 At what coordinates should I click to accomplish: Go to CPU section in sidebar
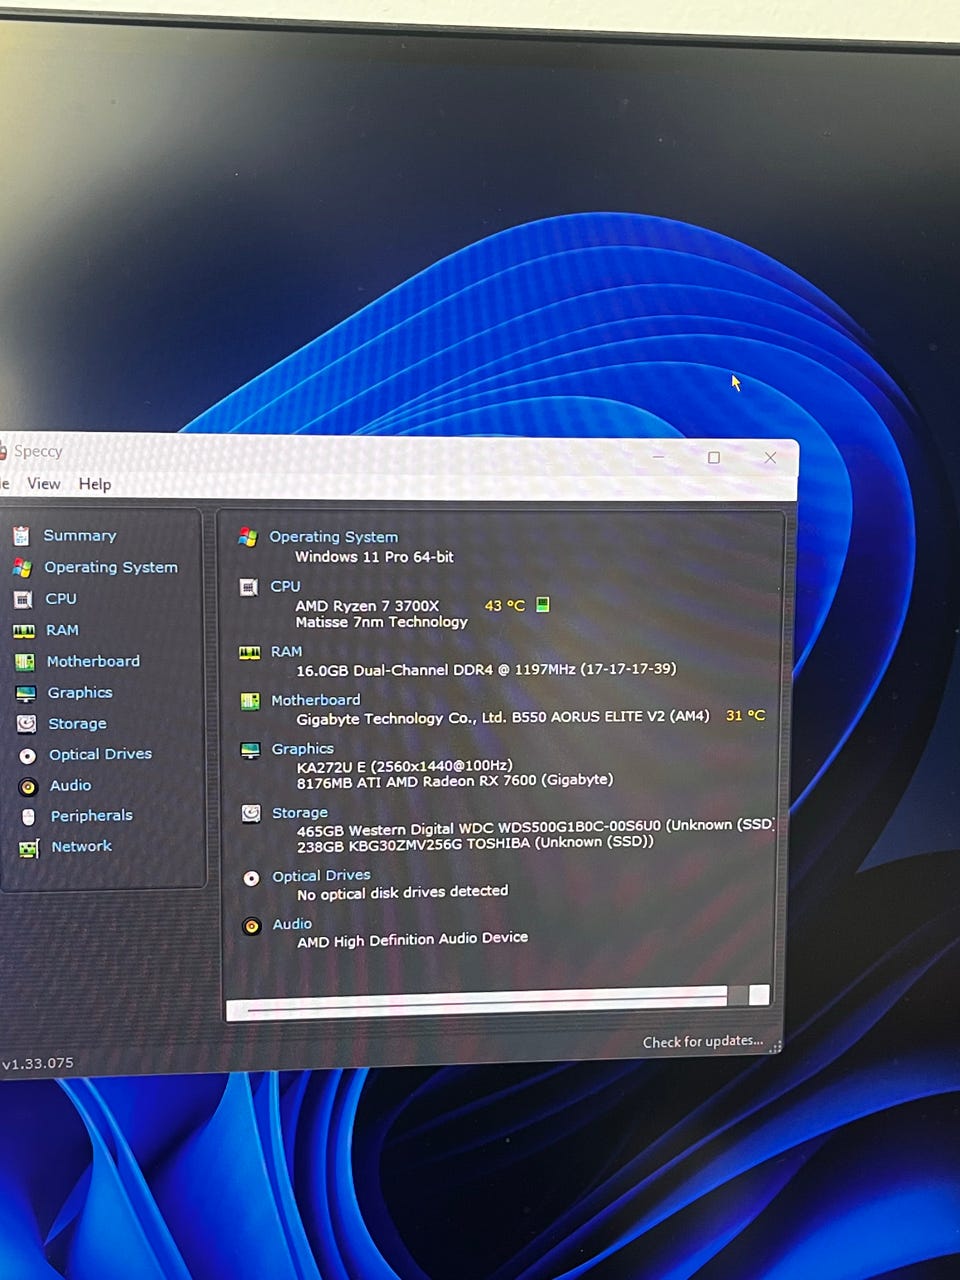tap(61, 598)
